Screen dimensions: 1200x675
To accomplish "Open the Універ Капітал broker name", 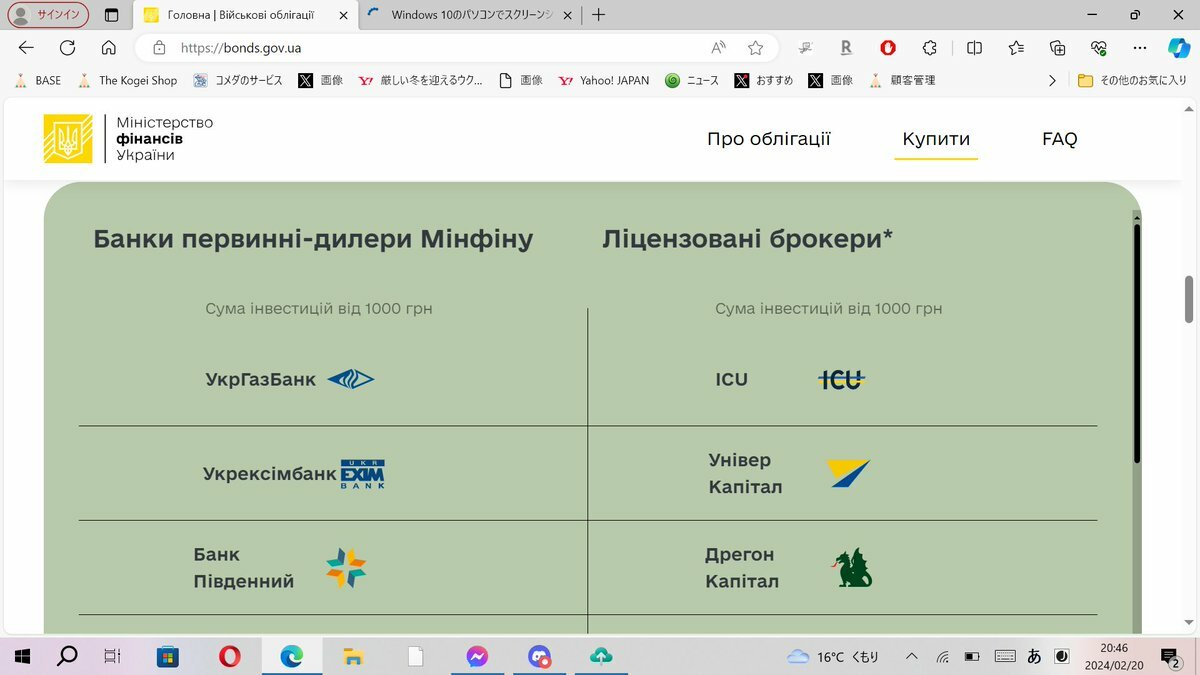I will (x=745, y=474).
